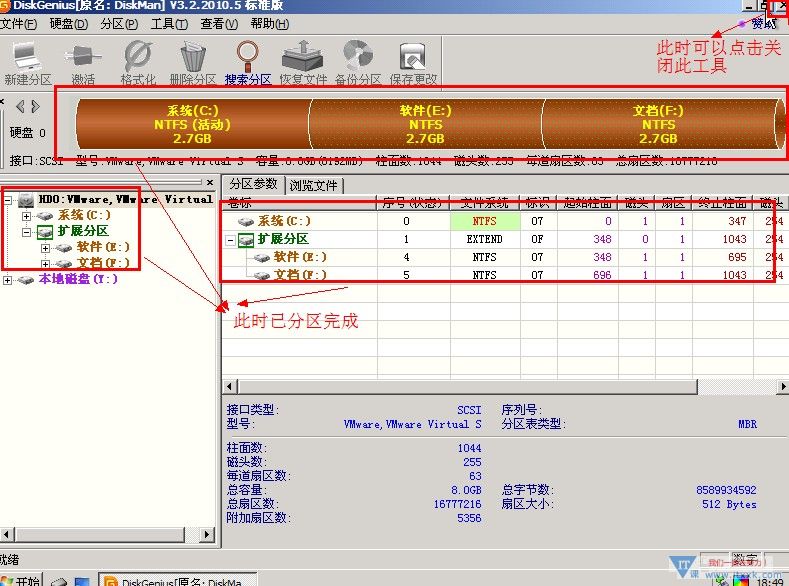This screenshot has height=586, width=789.
Task: Click the total bytes value 8589934592
Action: (x=726, y=490)
